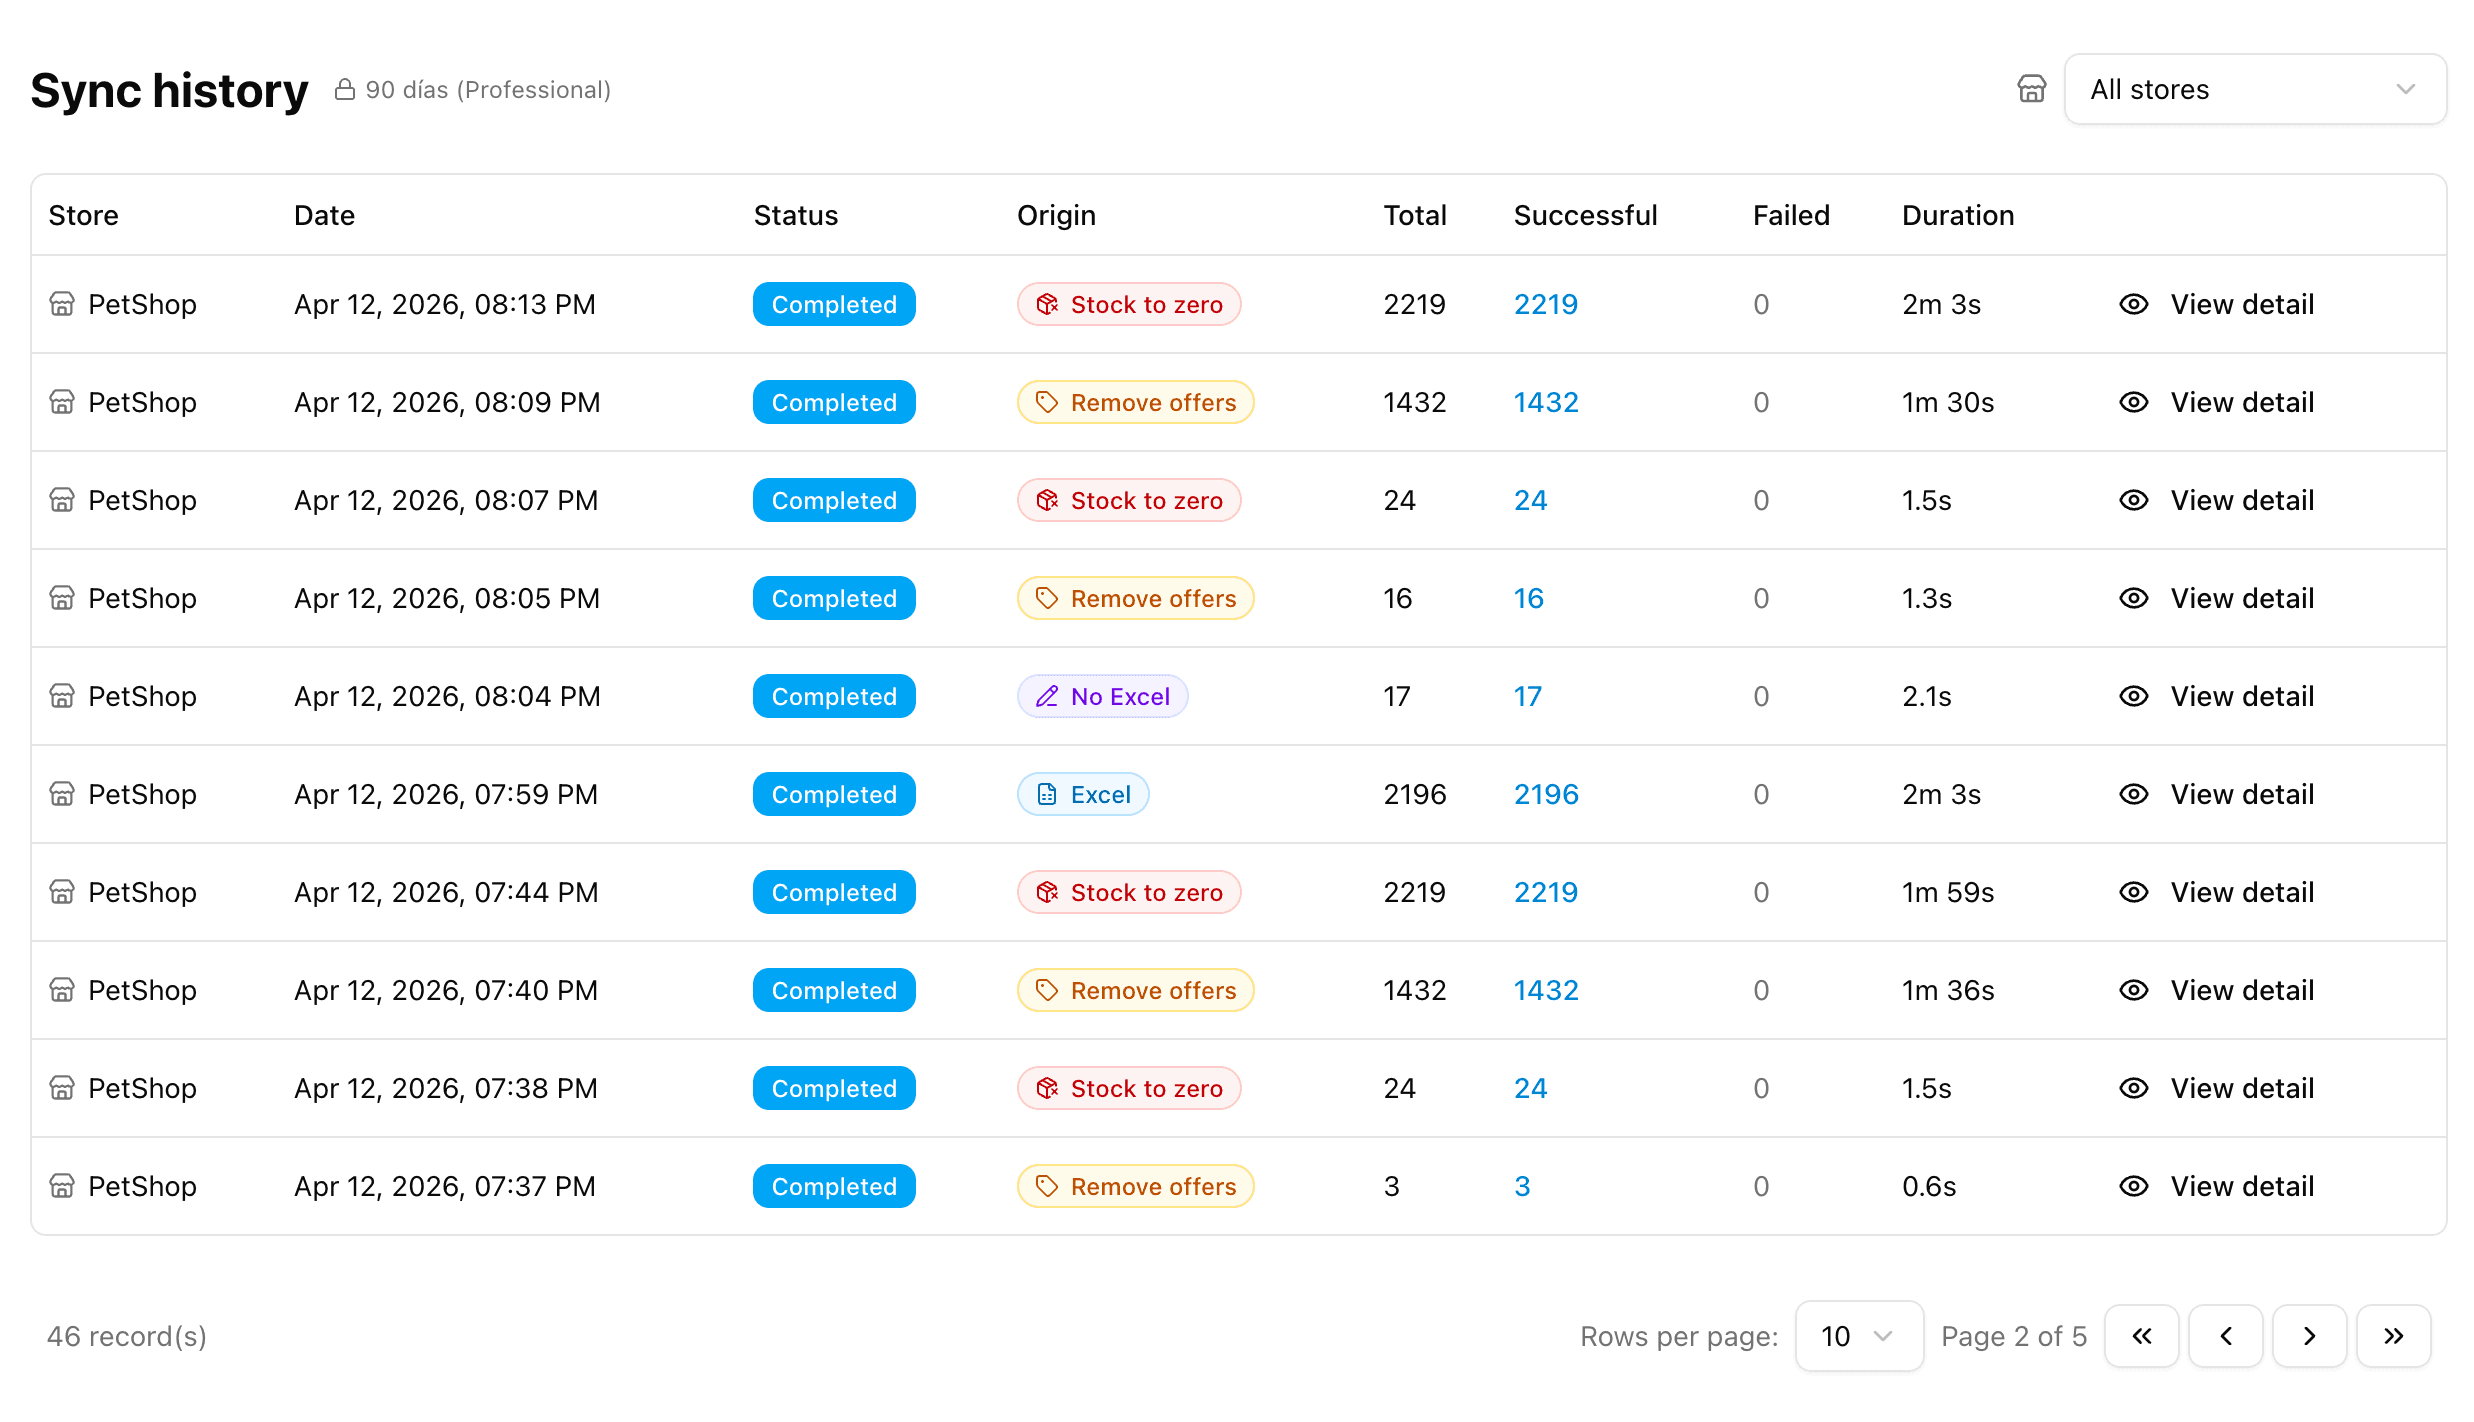2474x1422 pixels.
Task: Click successful count 1432 in 07:40 PM row
Action: tap(1546, 990)
